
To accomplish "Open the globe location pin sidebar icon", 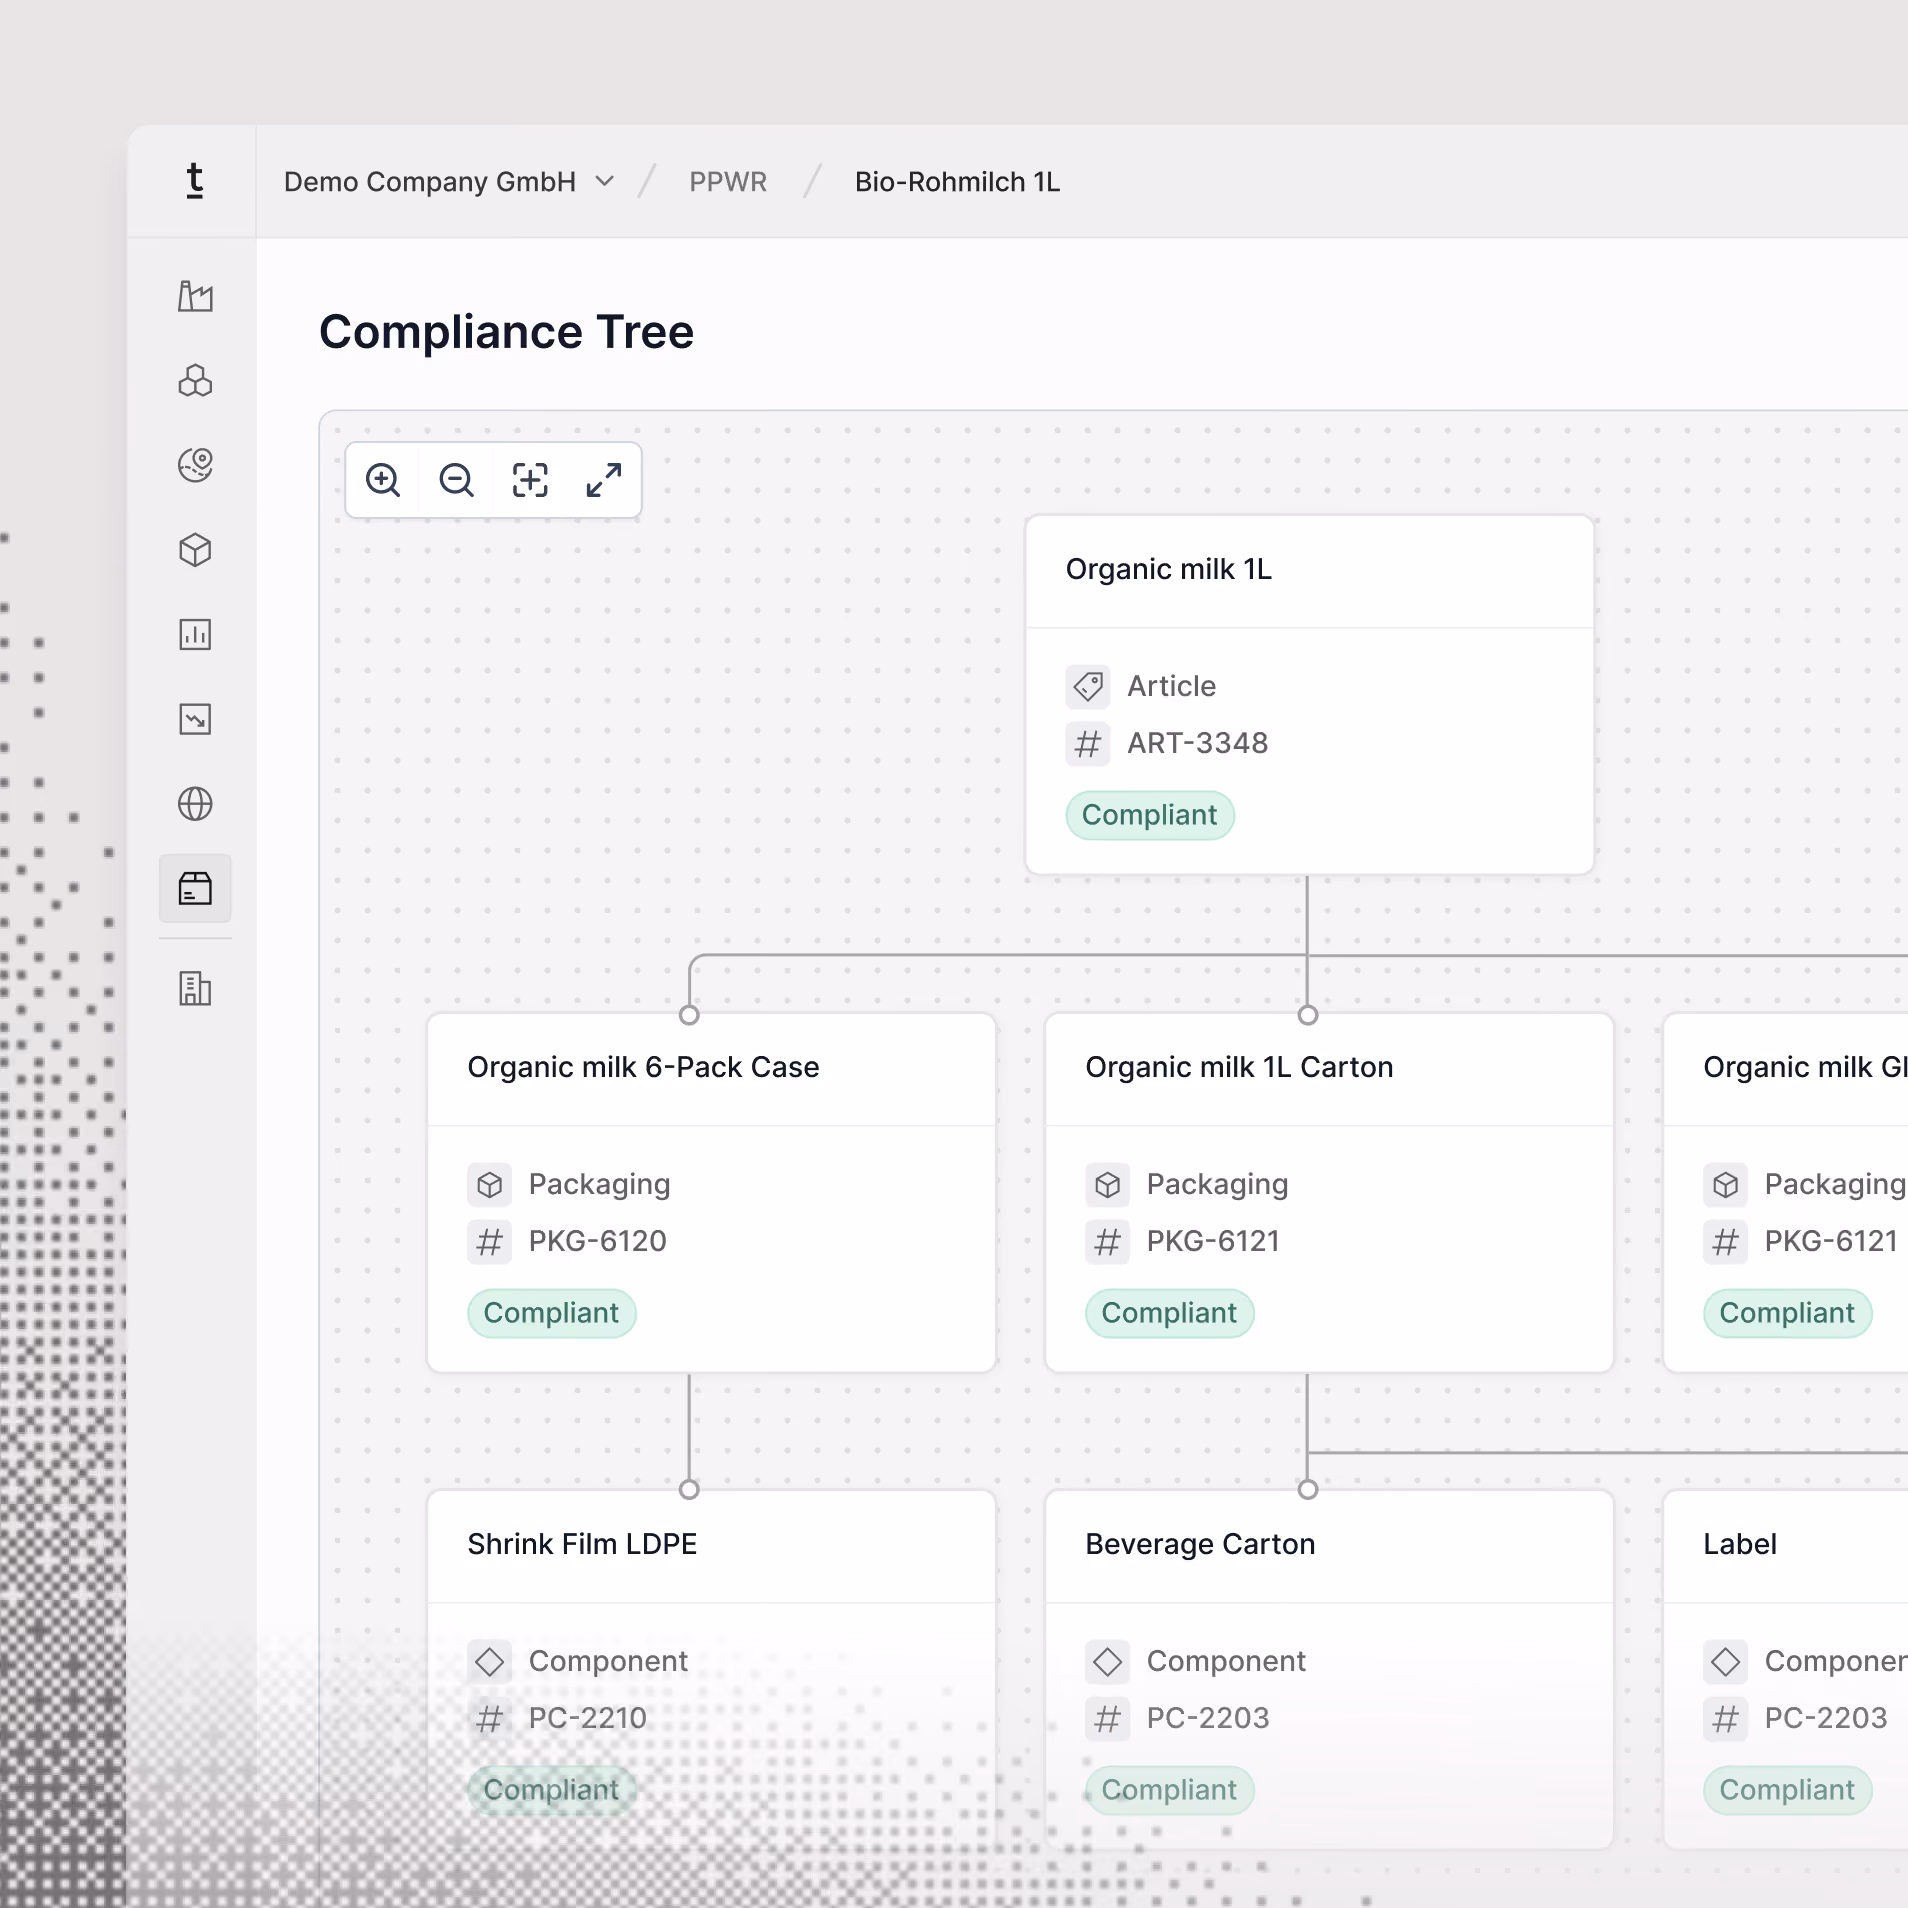I will click(195, 465).
